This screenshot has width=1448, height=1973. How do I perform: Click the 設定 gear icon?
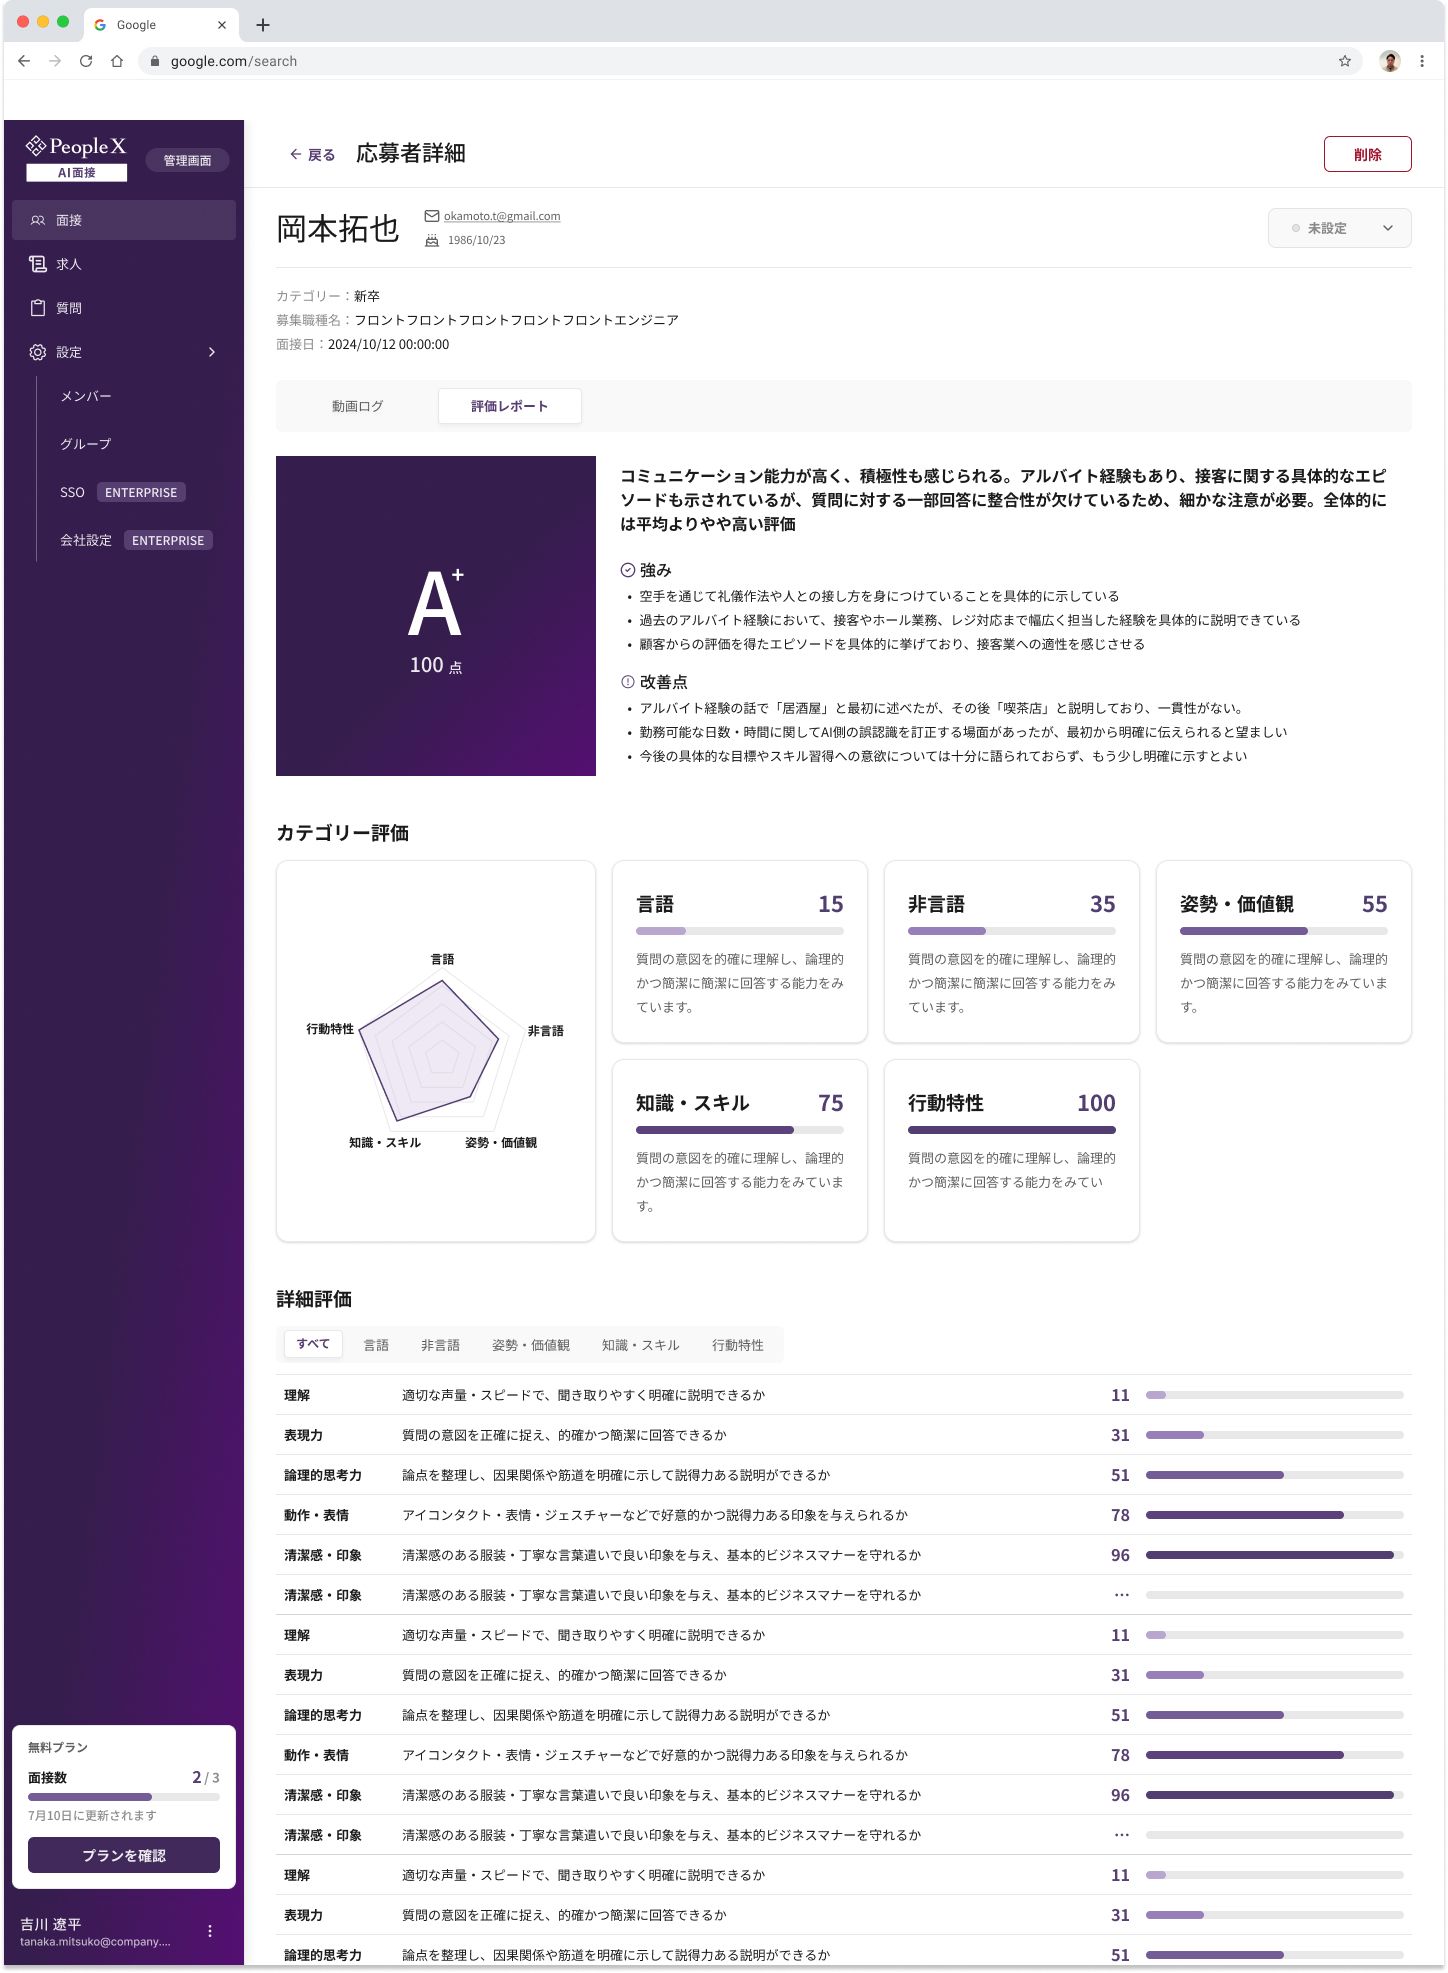tap(38, 352)
